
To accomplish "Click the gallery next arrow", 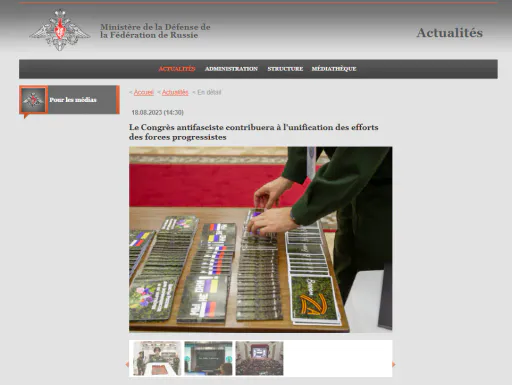I will [394, 364].
